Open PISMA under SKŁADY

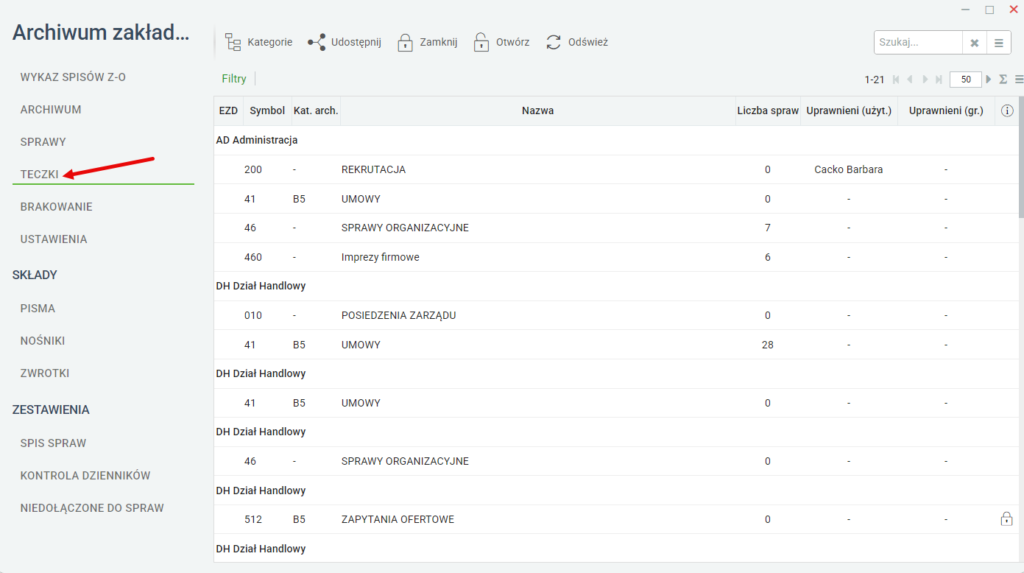click(37, 308)
